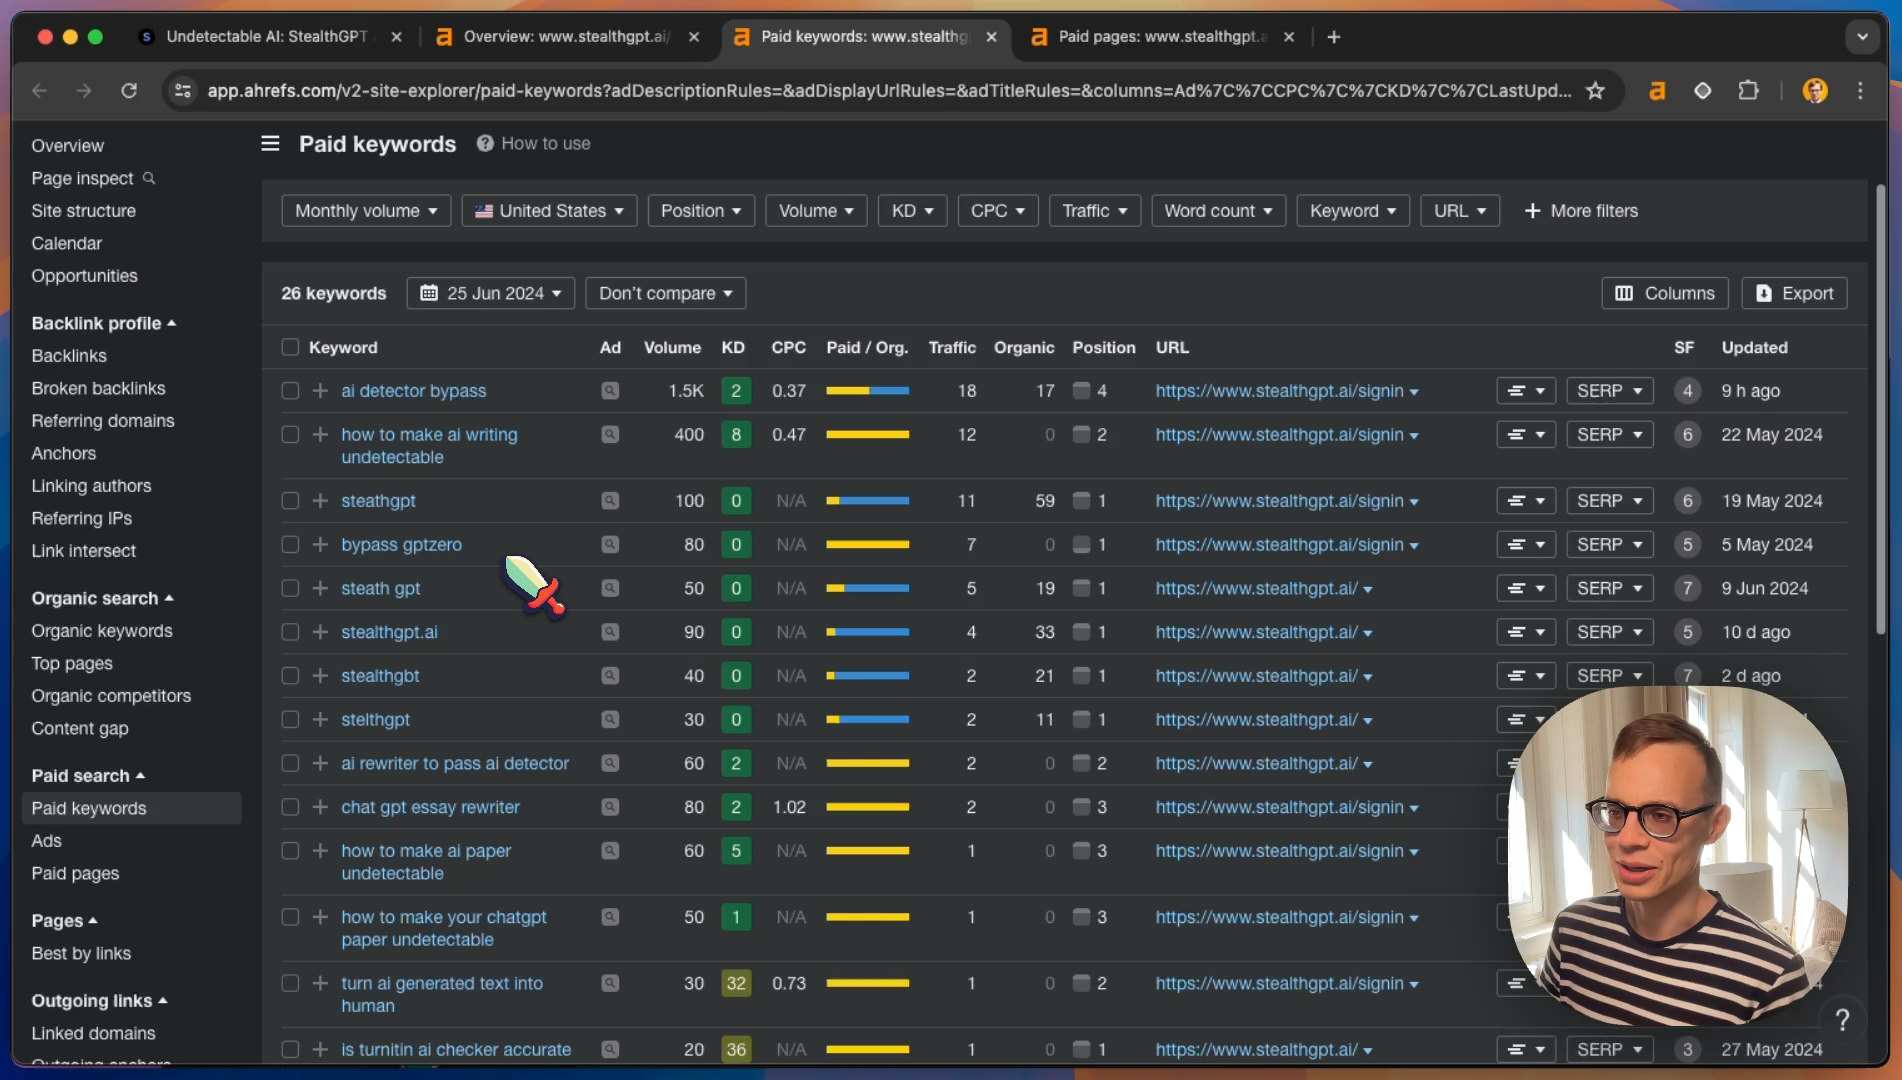Open Ads in the Paid search sidebar
This screenshot has width=1902, height=1080.
tap(47, 841)
